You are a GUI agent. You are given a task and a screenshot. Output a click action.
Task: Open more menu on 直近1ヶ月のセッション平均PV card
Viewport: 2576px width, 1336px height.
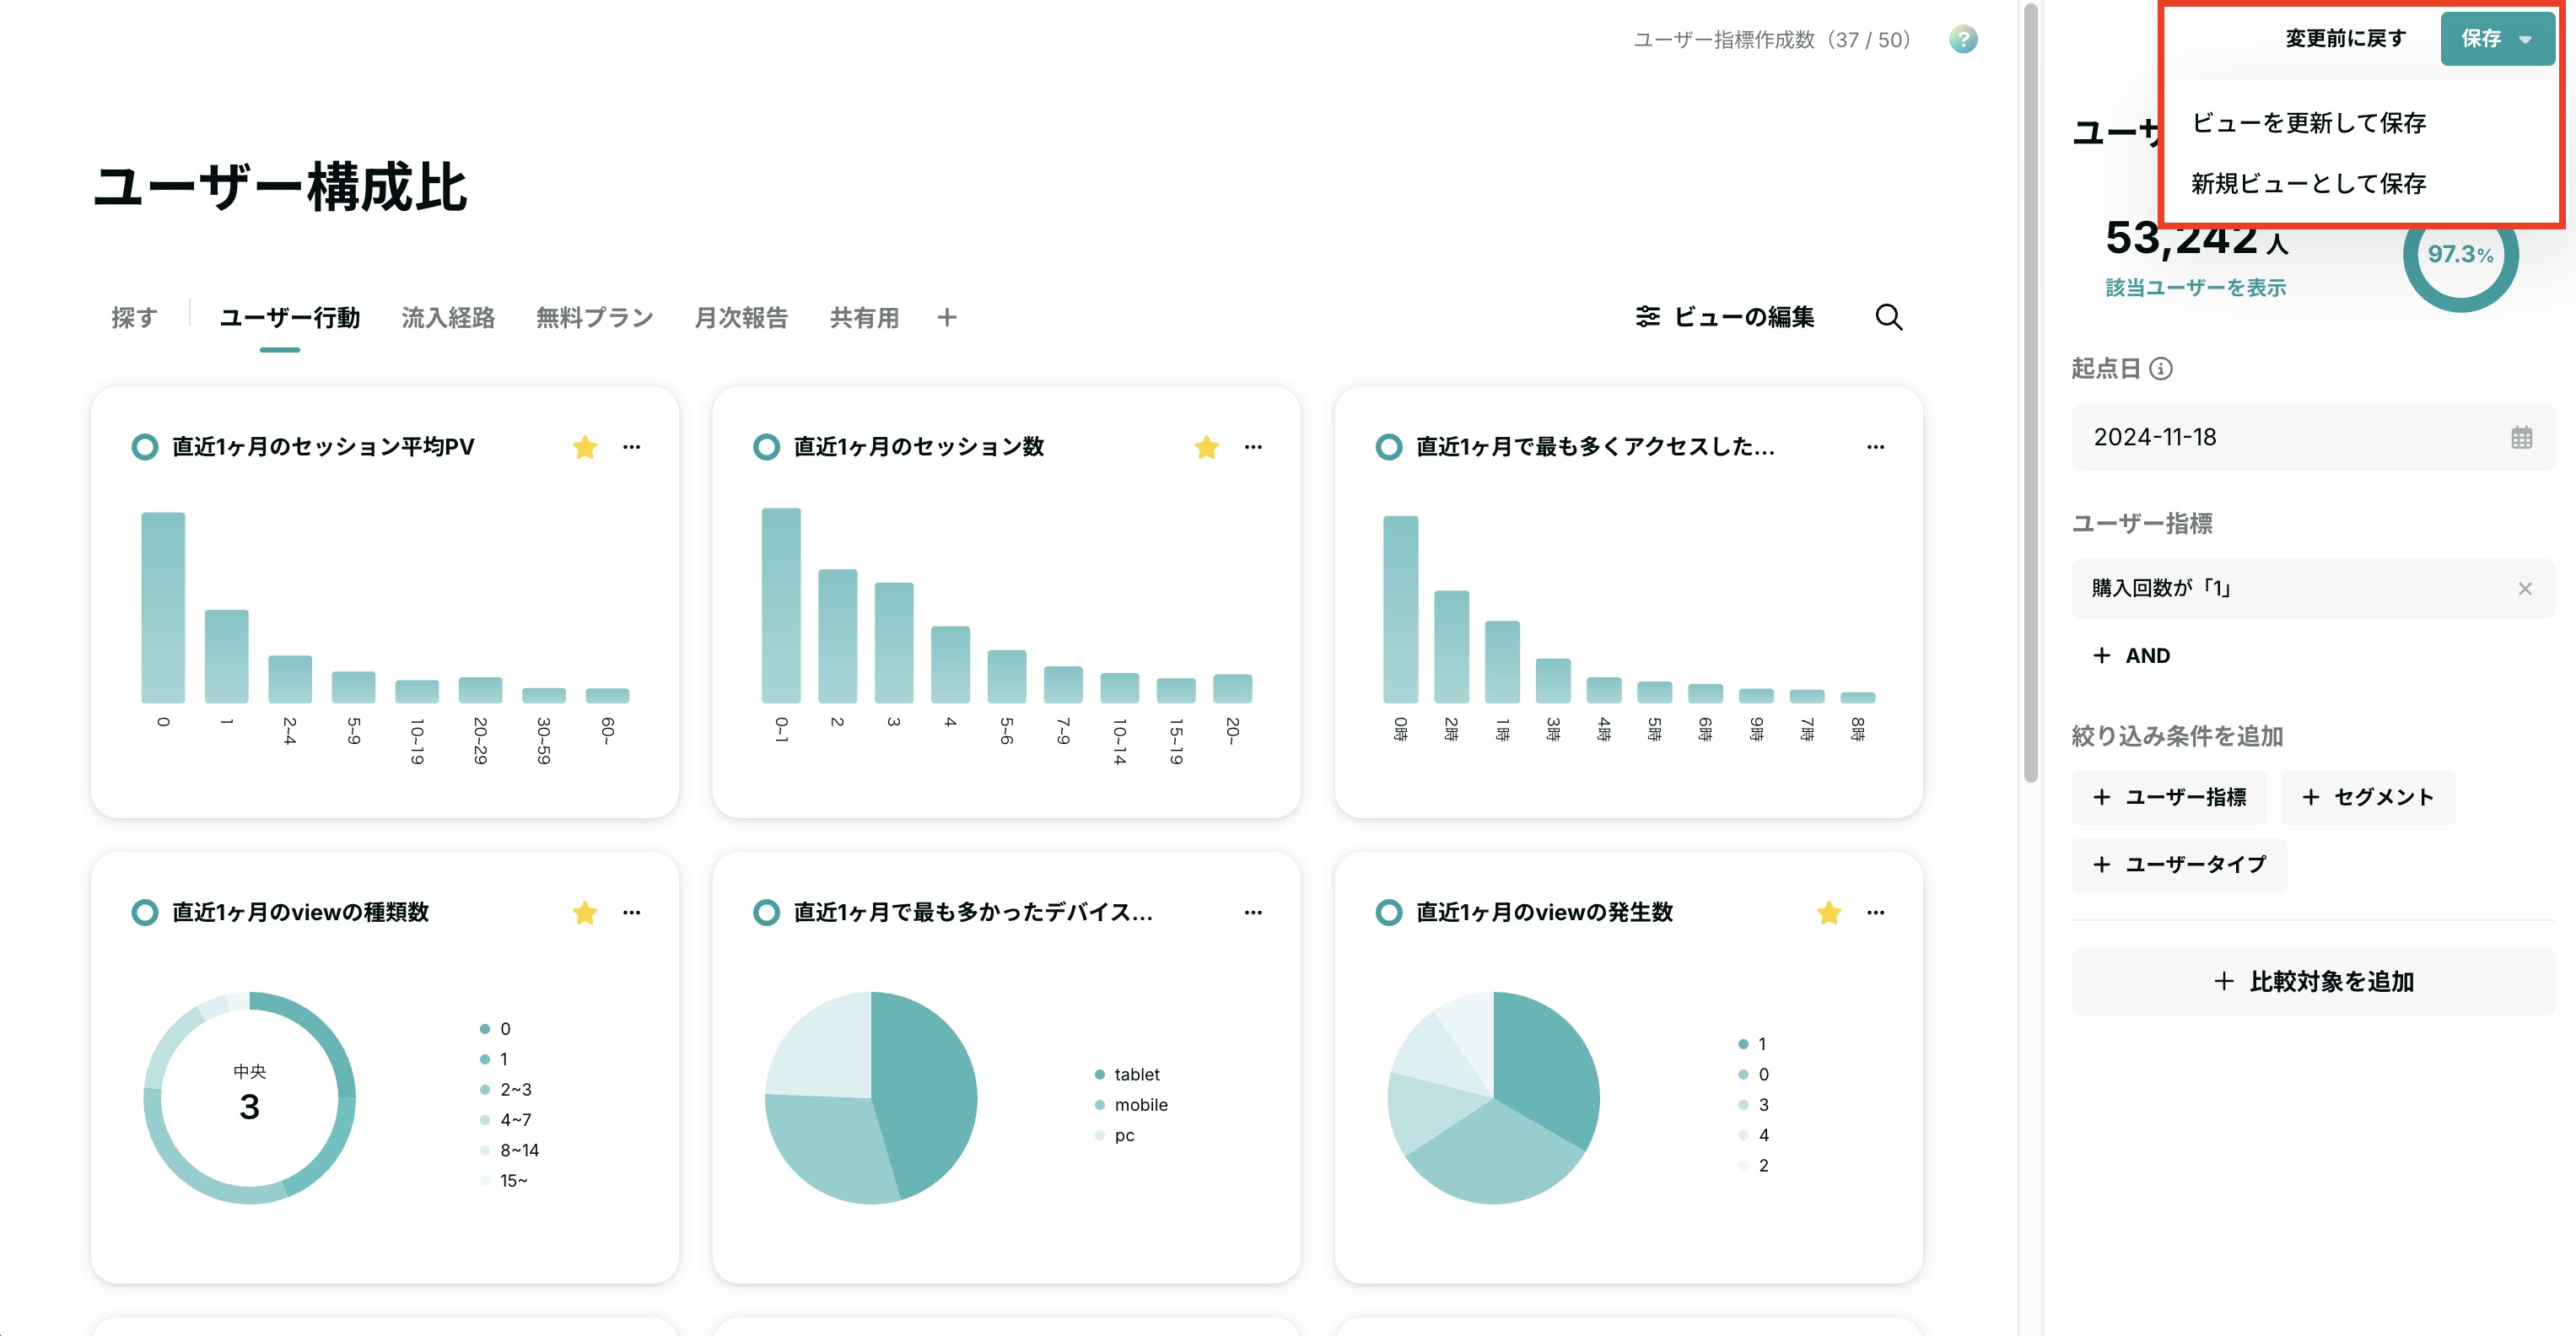click(632, 447)
